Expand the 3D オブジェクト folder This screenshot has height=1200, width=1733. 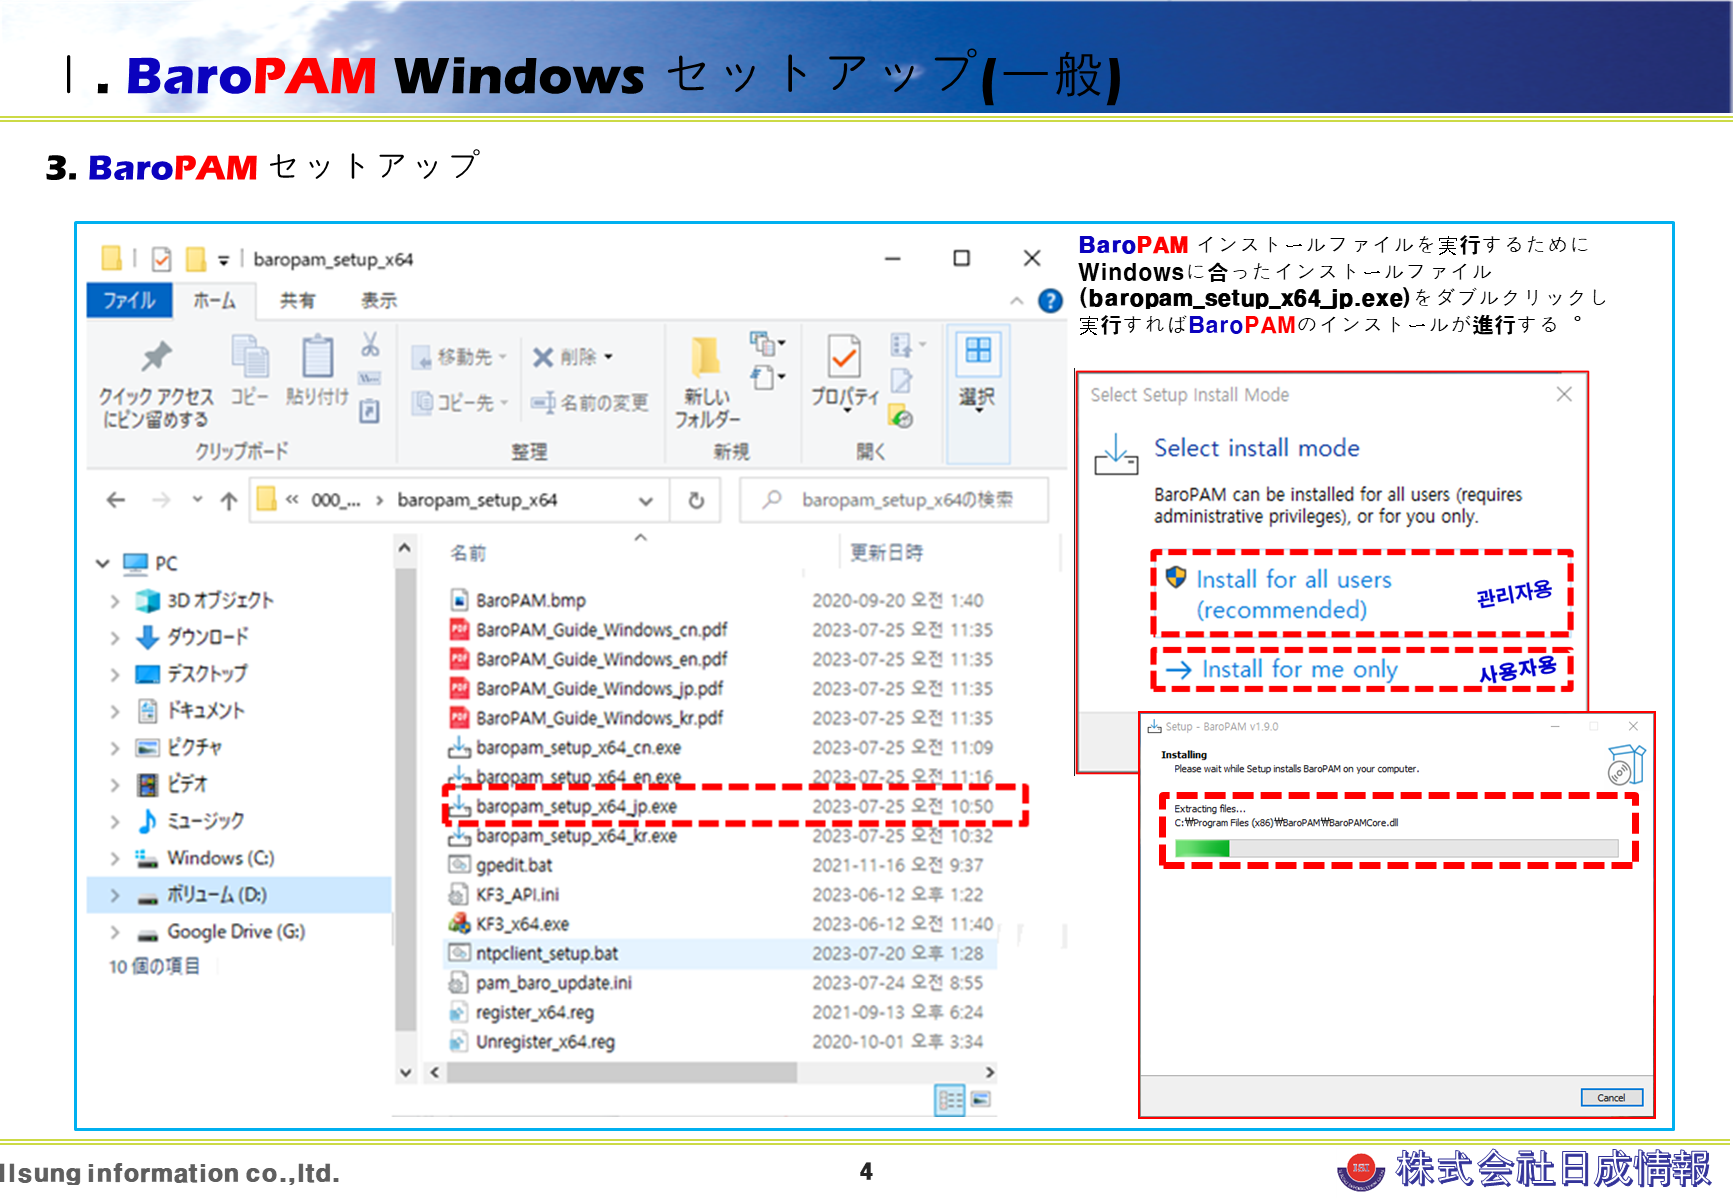(x=115, y=601)
